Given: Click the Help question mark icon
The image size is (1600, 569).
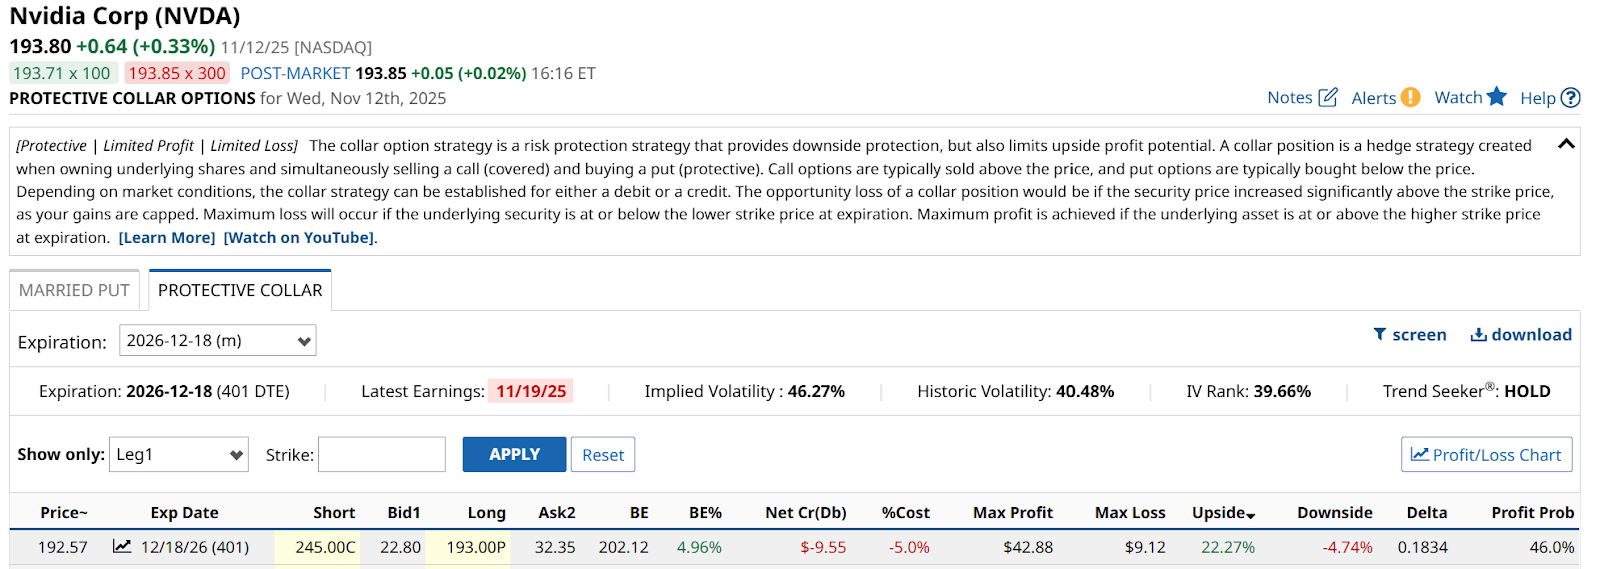Looking at the screenshot, I should pyautogui.click(x=1571, y=97).
